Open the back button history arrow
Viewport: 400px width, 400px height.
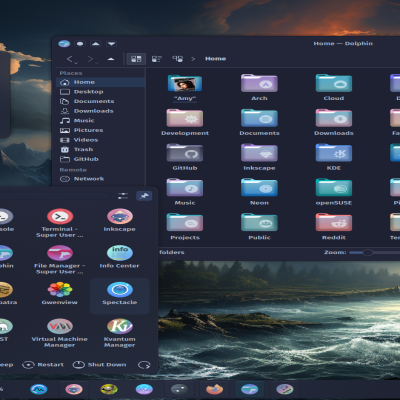76,62
